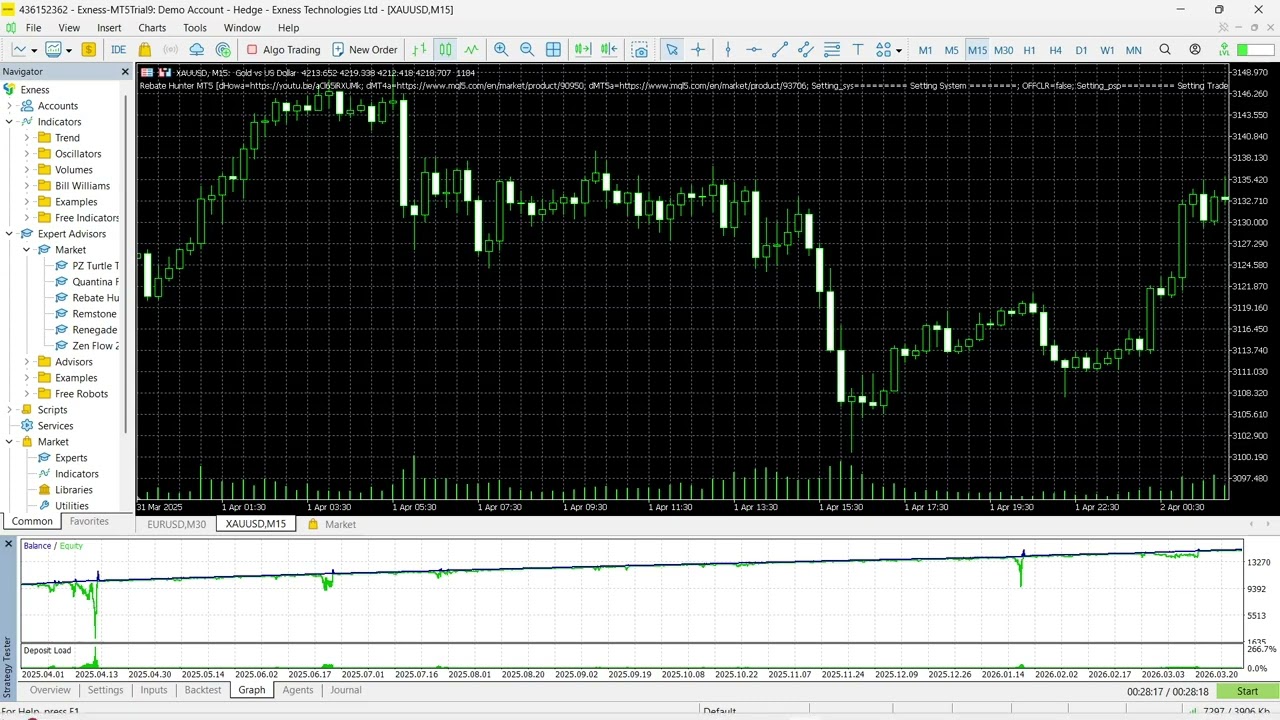
Task: Toggle the Algo Trading button
Action: [284, 49]
